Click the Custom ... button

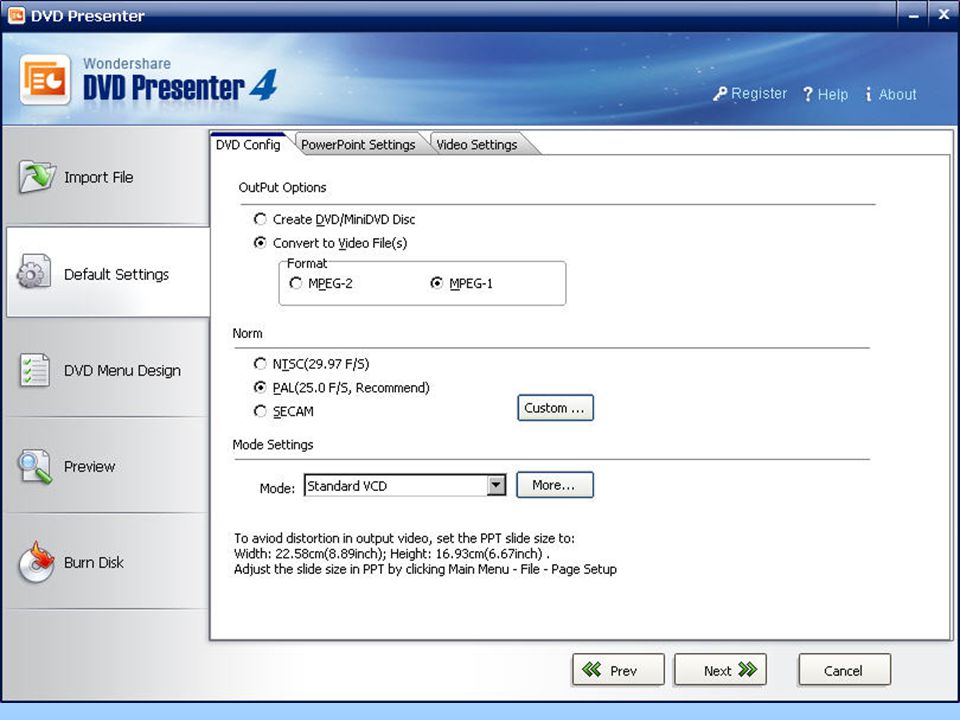pyautogui.click(x=555, y=408)
